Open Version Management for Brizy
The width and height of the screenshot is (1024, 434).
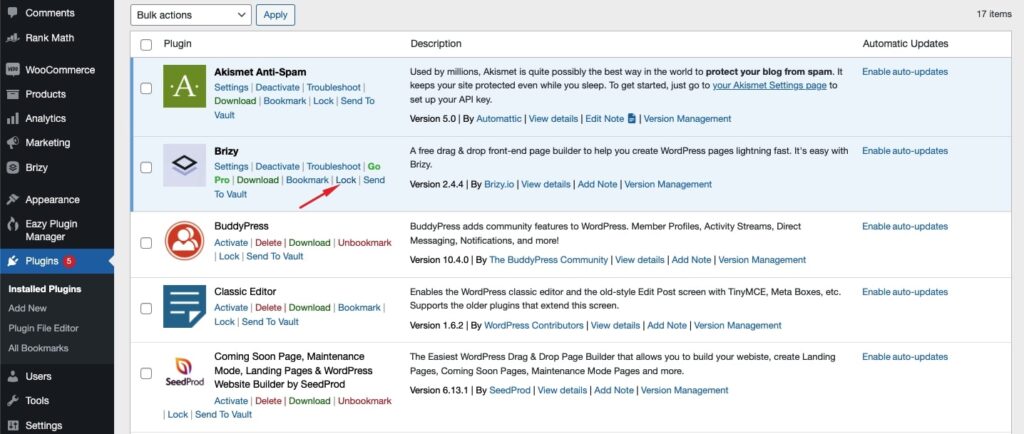(x=668, y=185)
